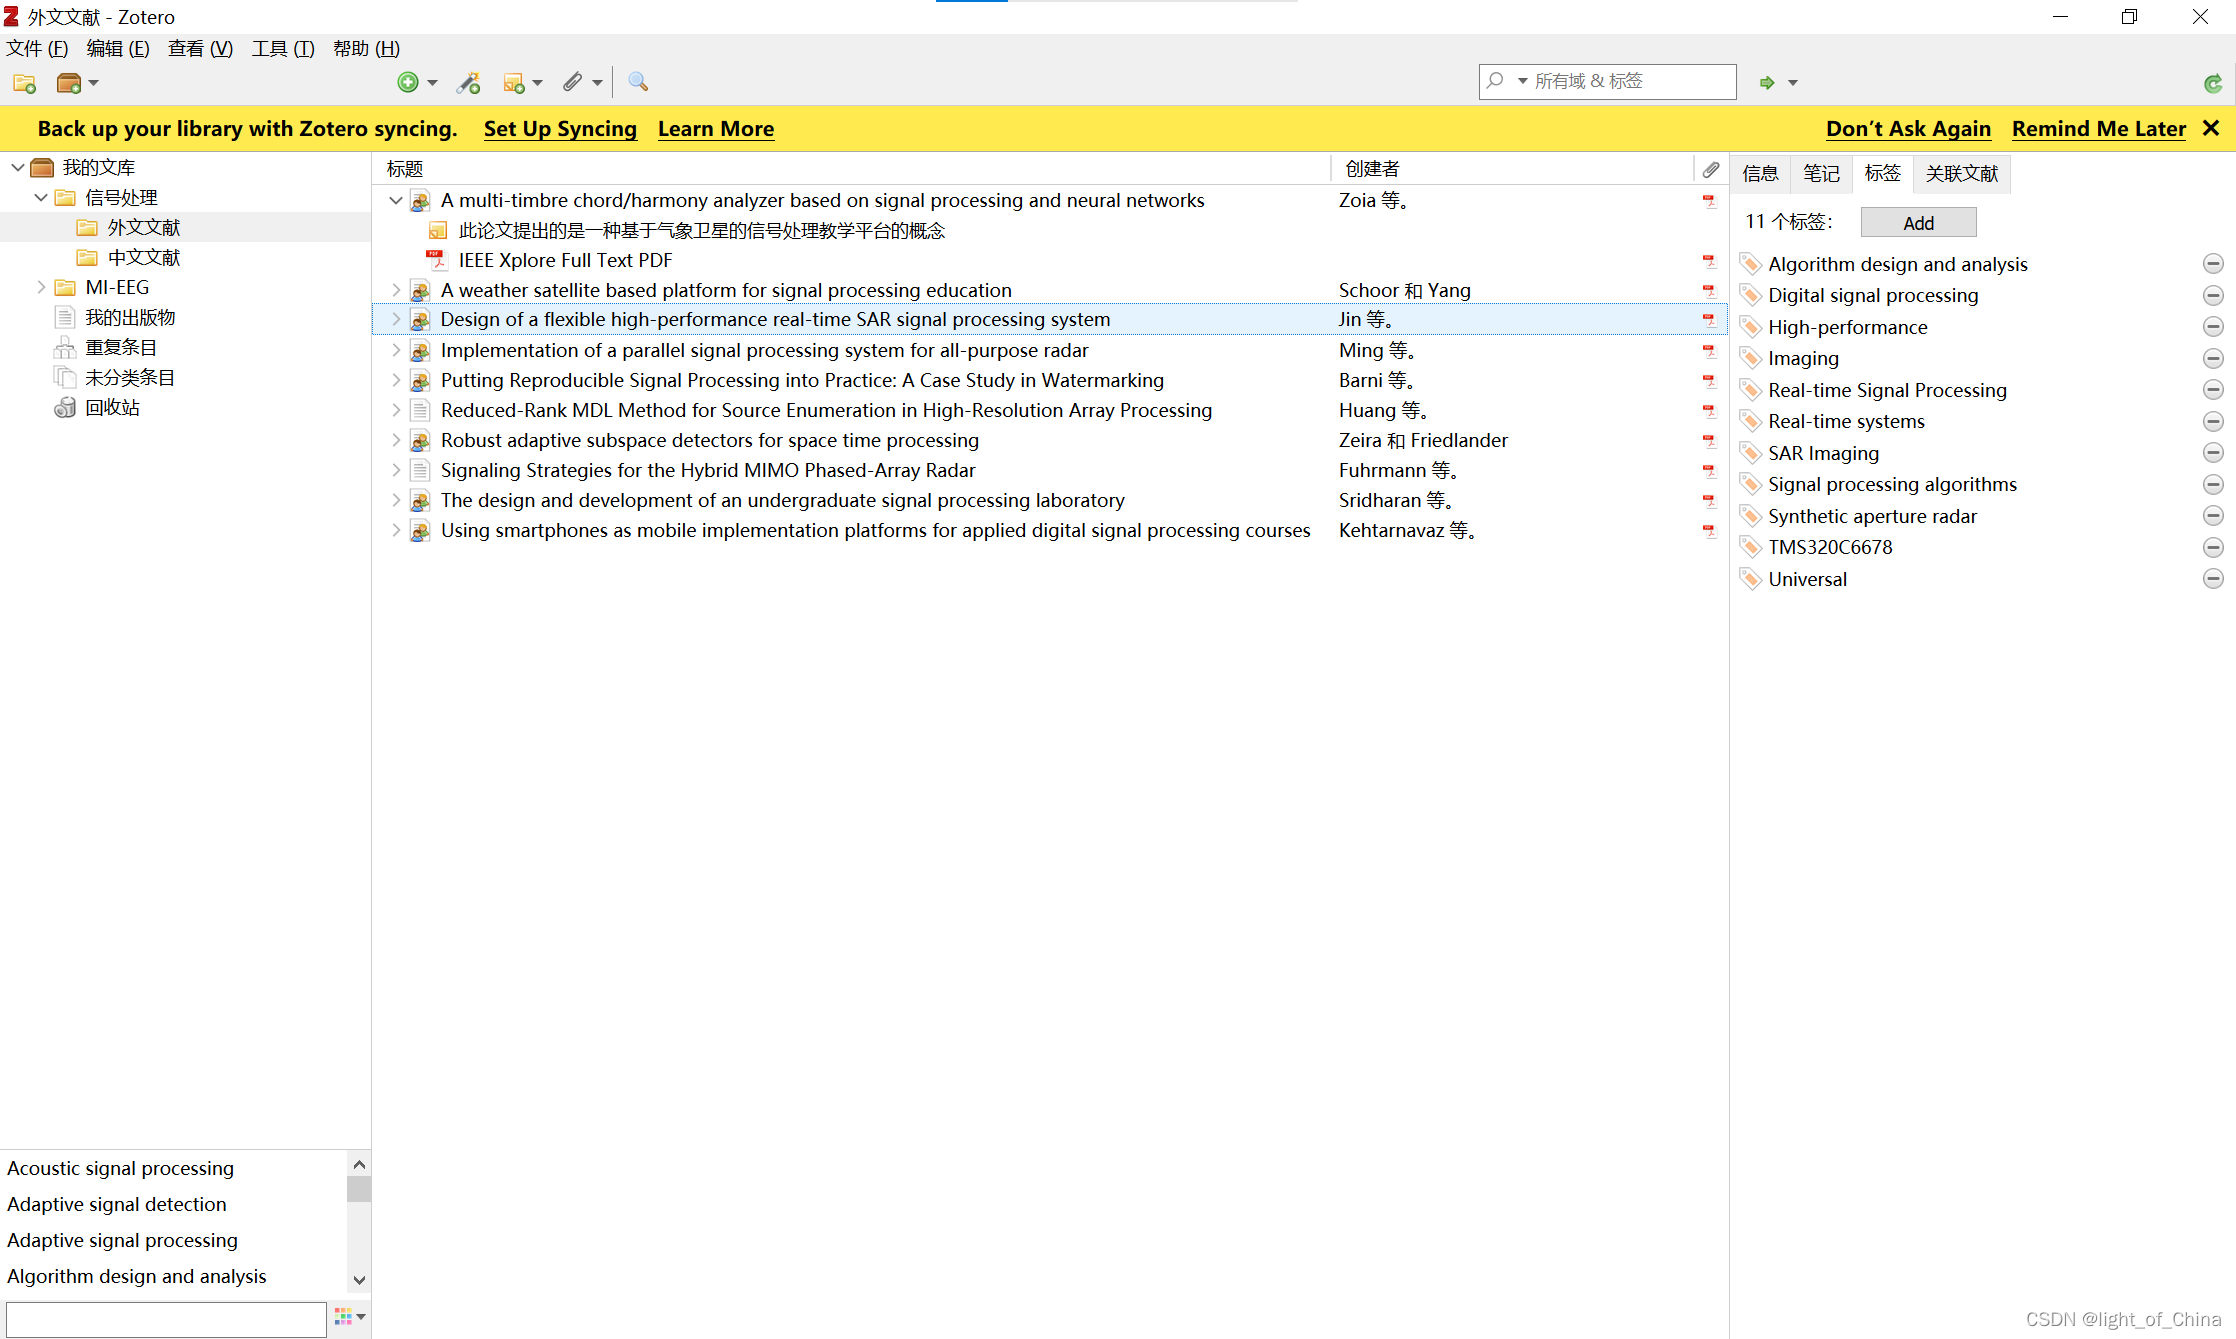Image resolution: width=2236 pixels, height=1339 pixels.
Task: Open tag selector color actions dropdown
Action: (350, 1317)
